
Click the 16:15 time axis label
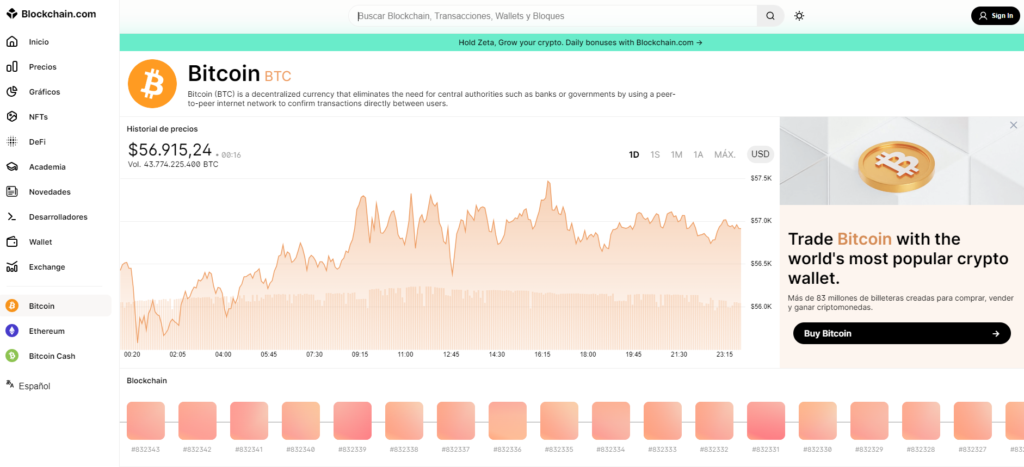click(542, 355)
